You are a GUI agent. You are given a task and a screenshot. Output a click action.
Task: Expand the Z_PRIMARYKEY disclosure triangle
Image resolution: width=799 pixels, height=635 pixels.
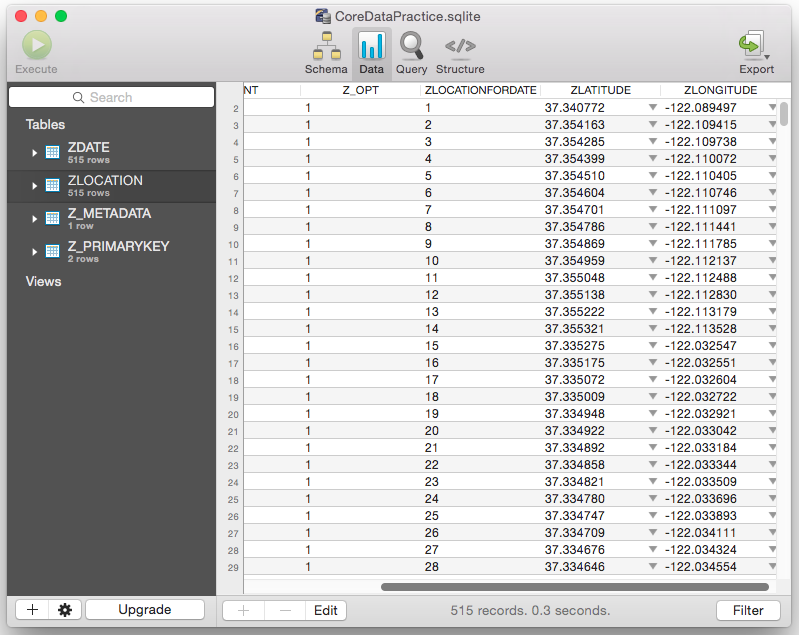point(34,252)
